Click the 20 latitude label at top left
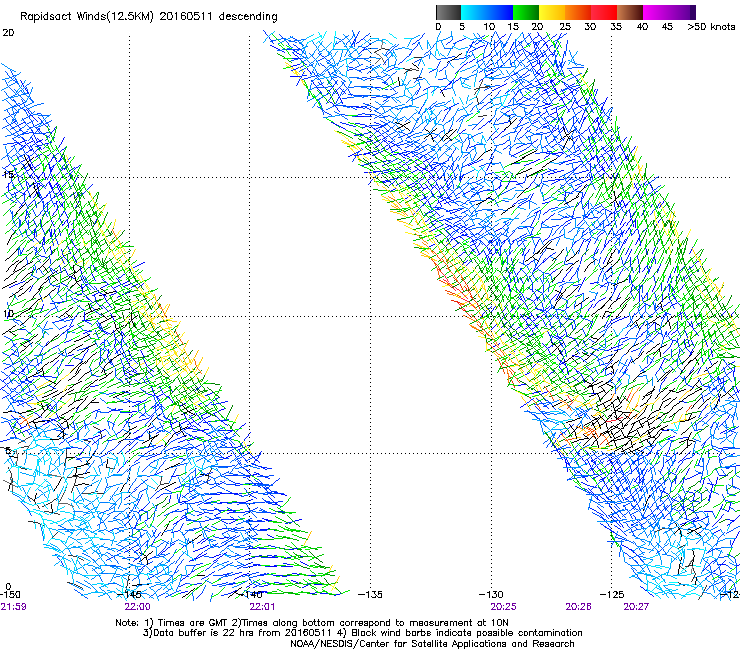Image resolution: width=740 pixels, height=650 pixels. coord(8,33)
